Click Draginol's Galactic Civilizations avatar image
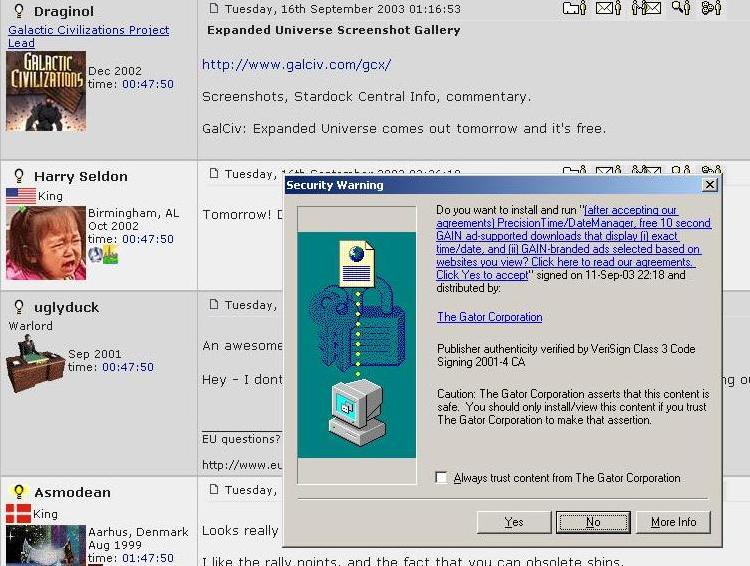The height and width of the screenshot is (566, 750). click(46, 91)
